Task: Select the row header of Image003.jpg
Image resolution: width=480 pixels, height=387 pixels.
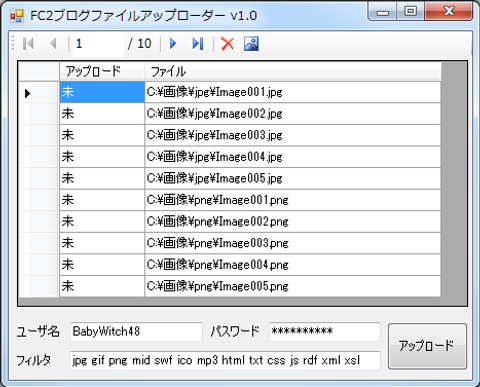Action: coord(39,135)
